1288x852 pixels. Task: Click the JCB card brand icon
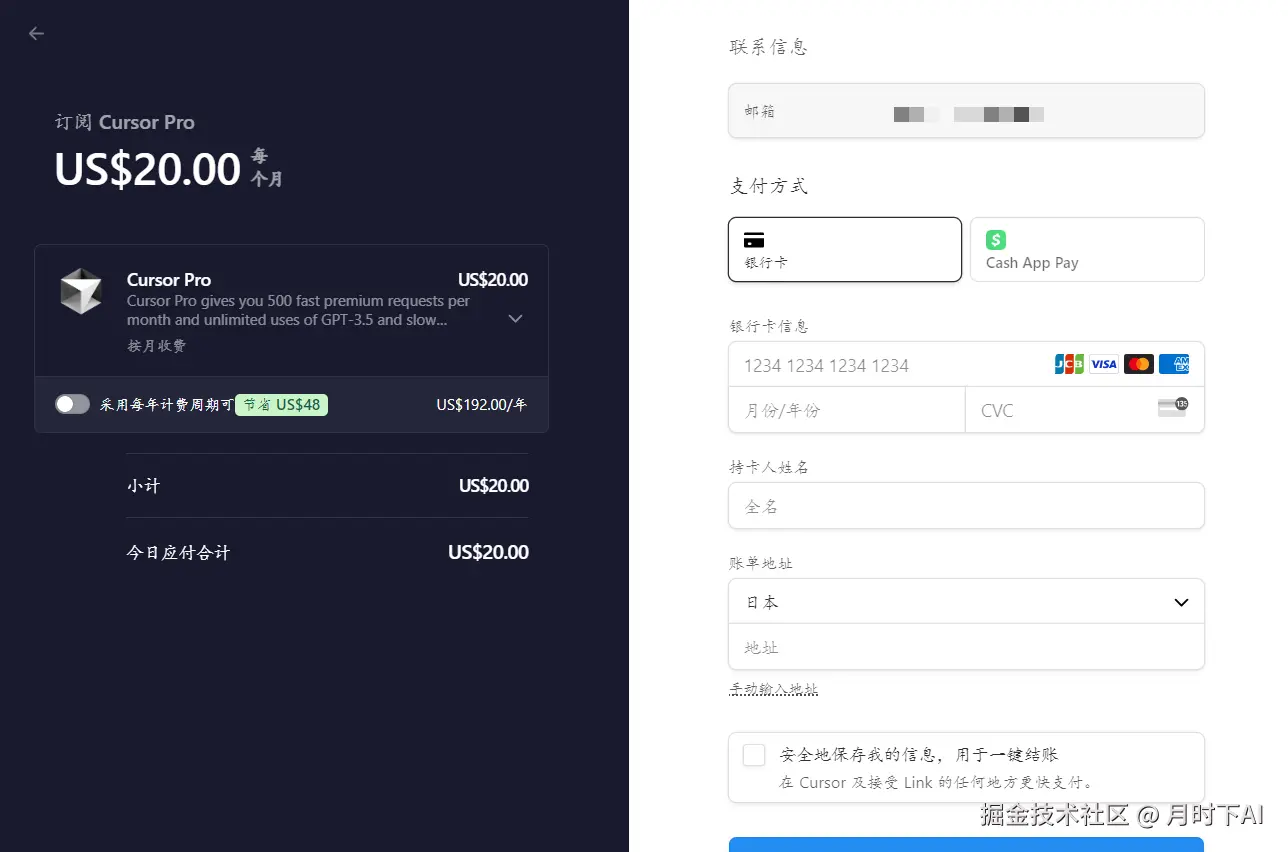point(1069,364)
